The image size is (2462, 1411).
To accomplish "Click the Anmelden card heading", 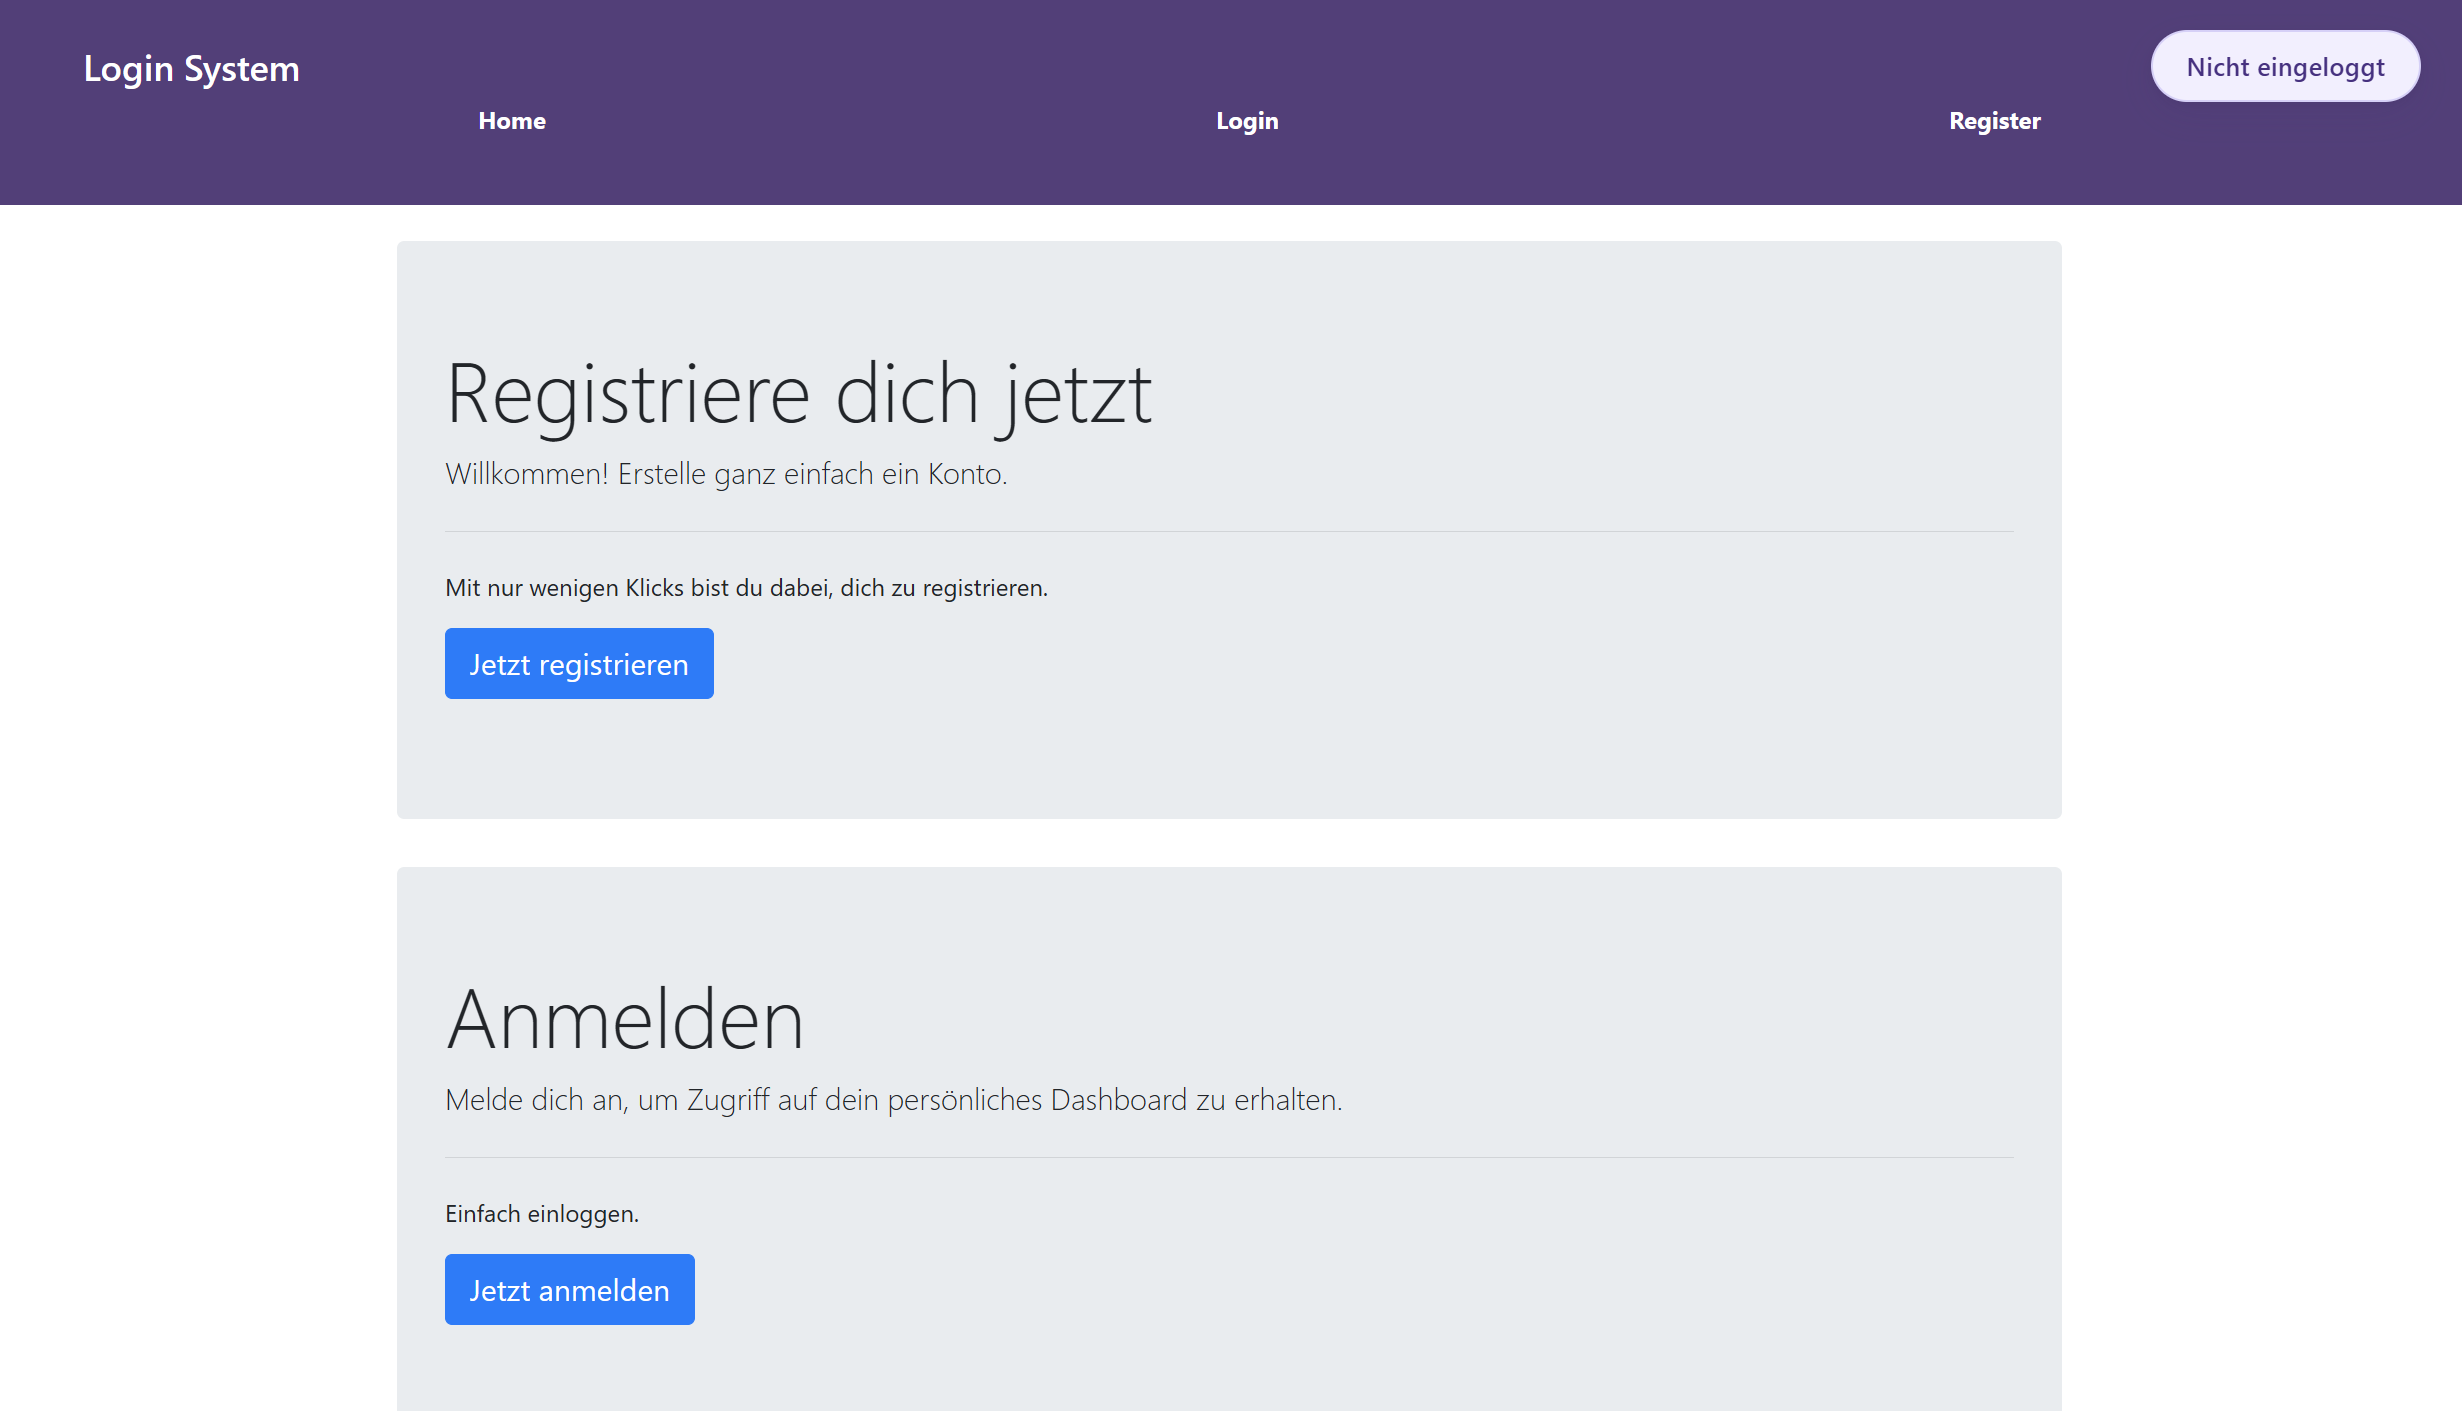I will tap(625, 1019).
